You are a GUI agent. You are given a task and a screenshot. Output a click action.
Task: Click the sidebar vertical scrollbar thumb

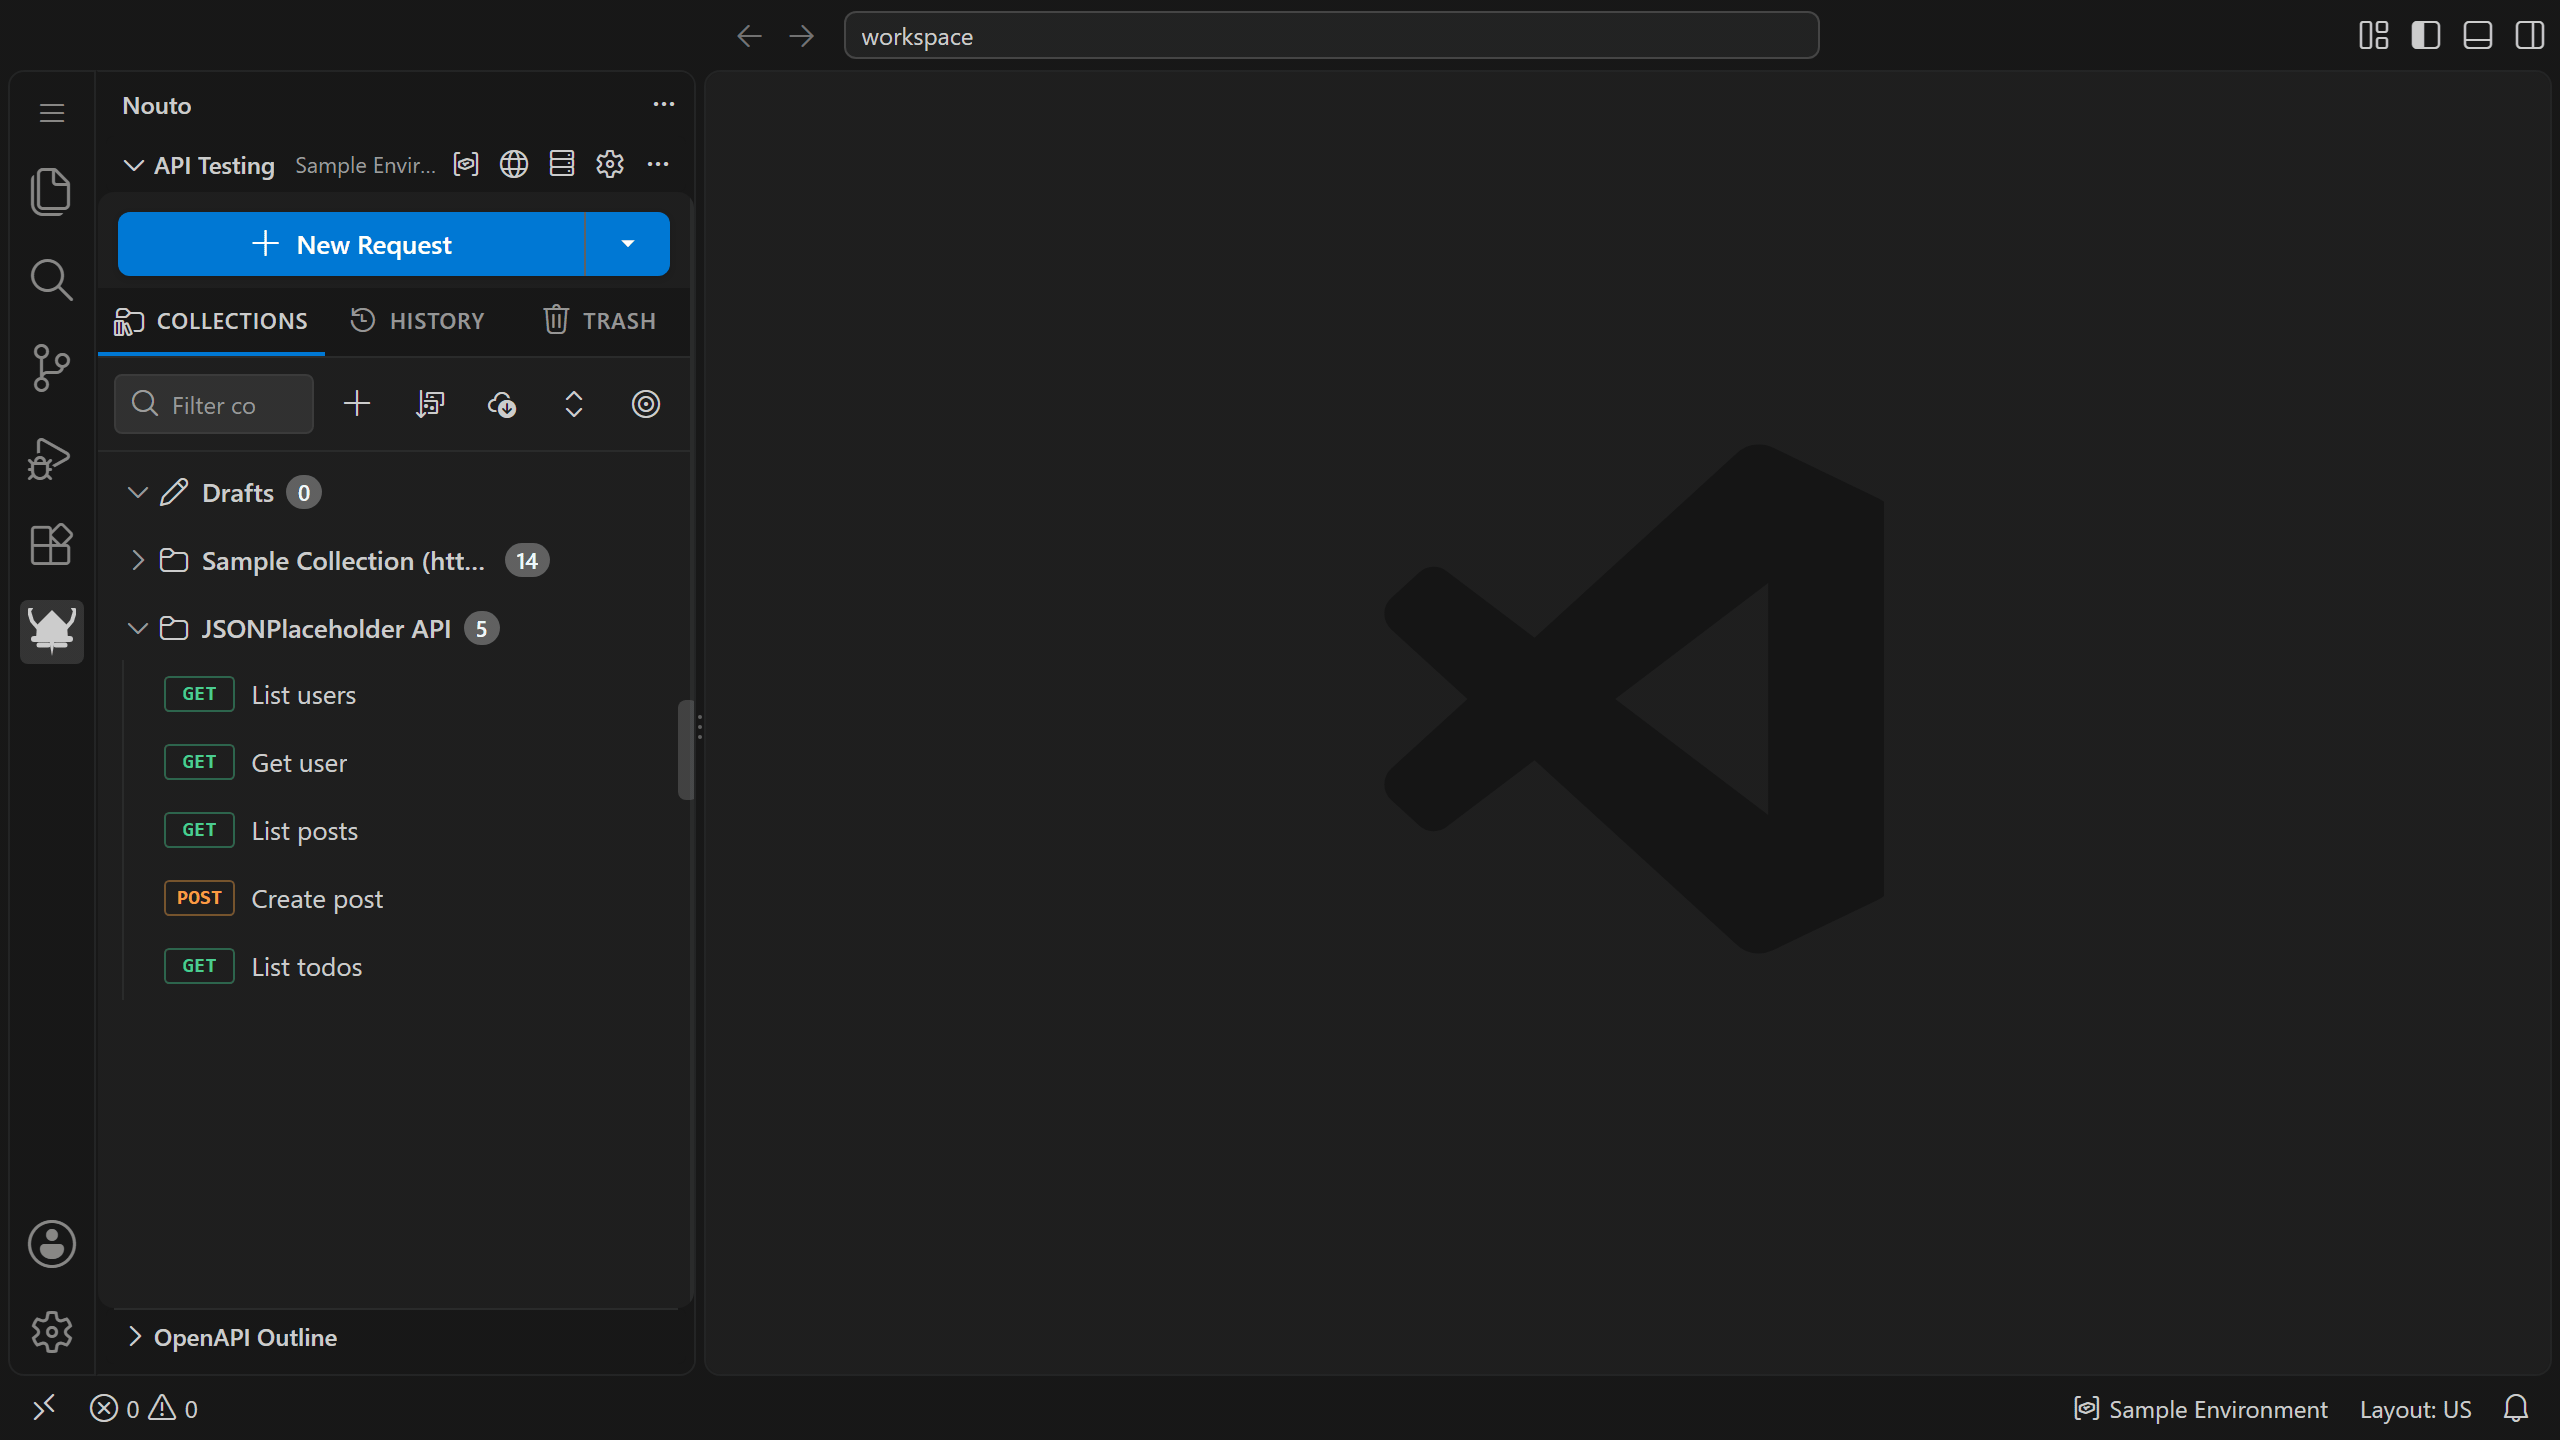coord(685,750)
